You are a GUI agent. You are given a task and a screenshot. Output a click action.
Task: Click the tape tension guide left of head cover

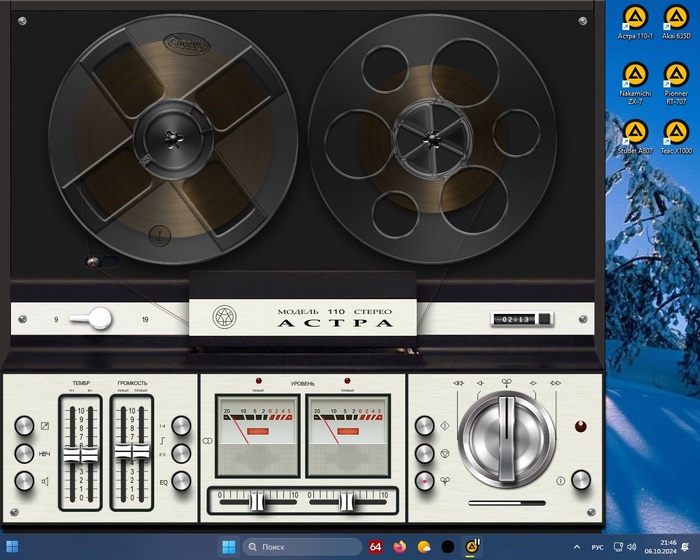92,262
